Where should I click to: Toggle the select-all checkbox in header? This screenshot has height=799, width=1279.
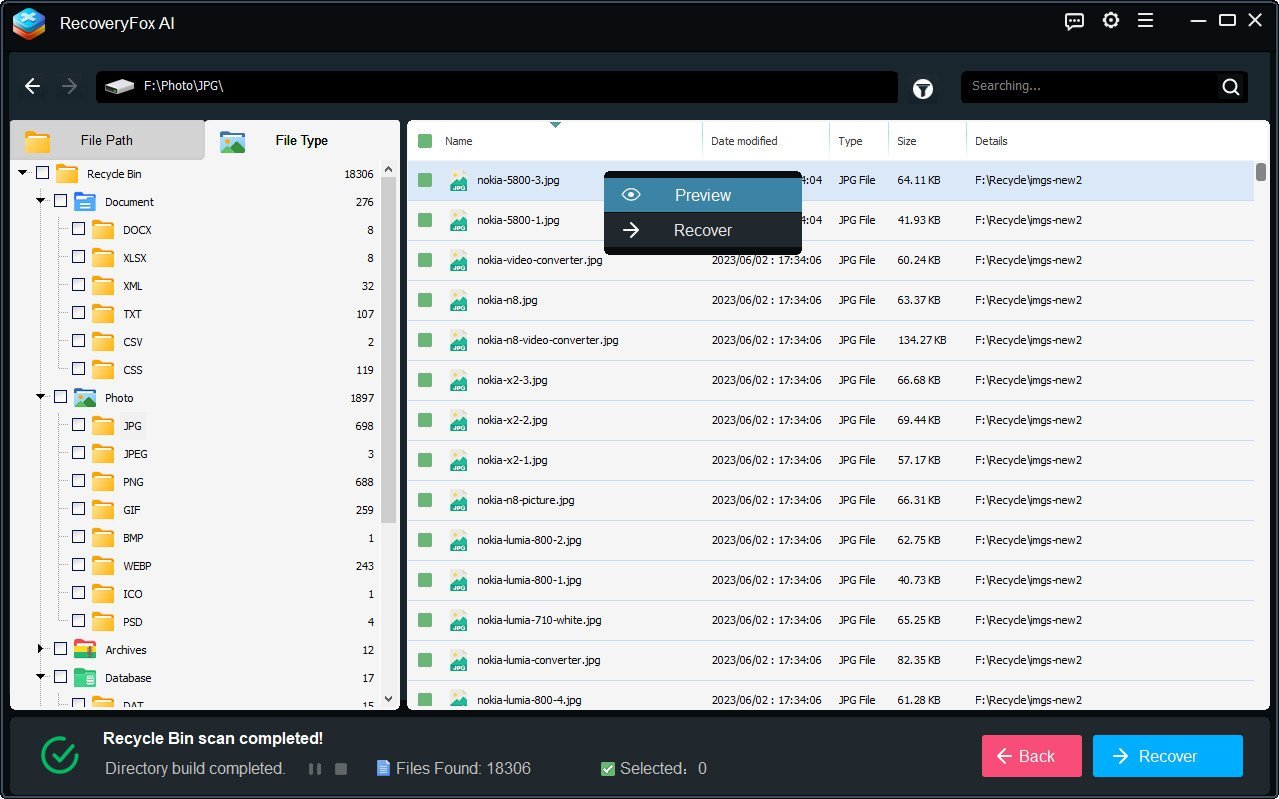[x=425, y=141]
